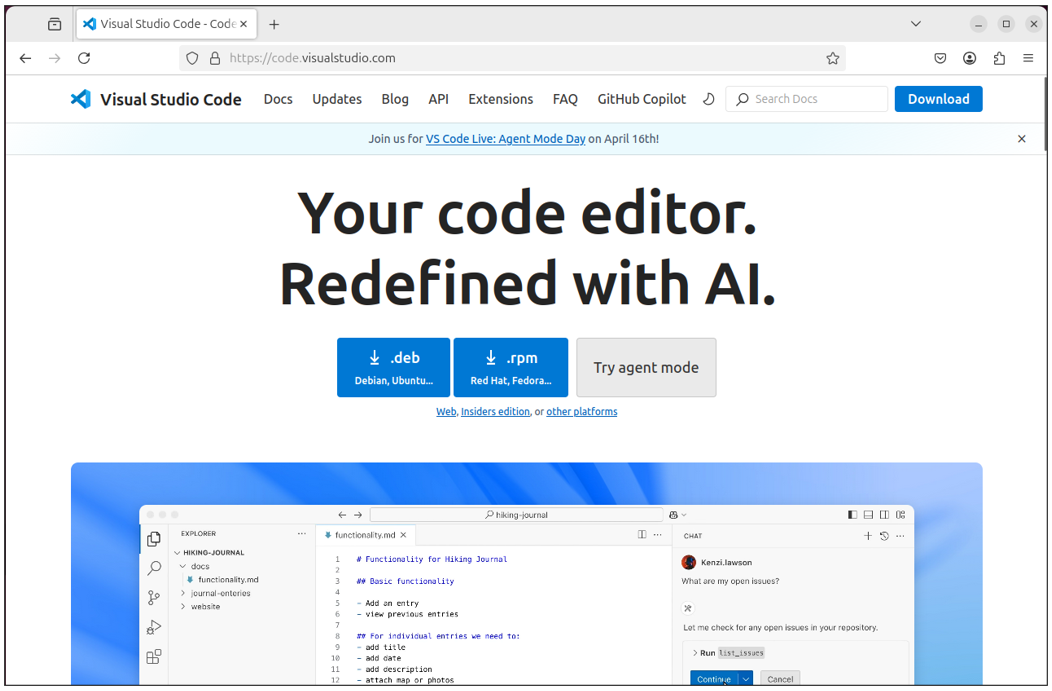Toggle the bottom panel layout icon

[868, 515]
